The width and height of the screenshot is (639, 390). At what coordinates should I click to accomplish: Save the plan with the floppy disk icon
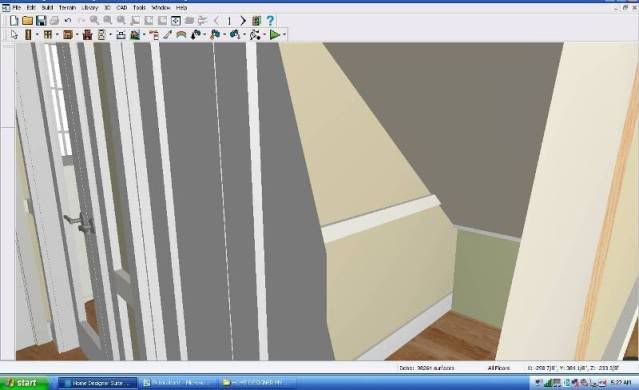pos(41,20)
